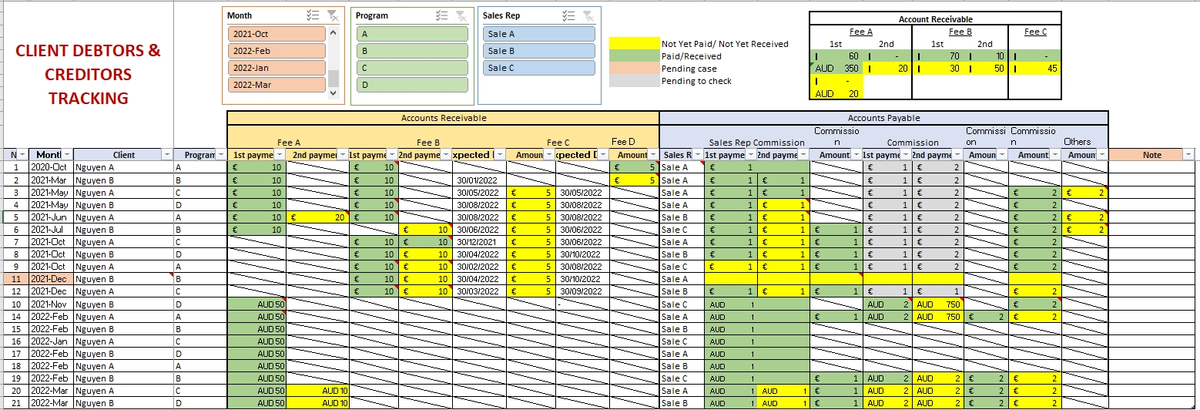
Task: Select 2022-Mar in the Month slicer
Action: click(x=276, y=84)
